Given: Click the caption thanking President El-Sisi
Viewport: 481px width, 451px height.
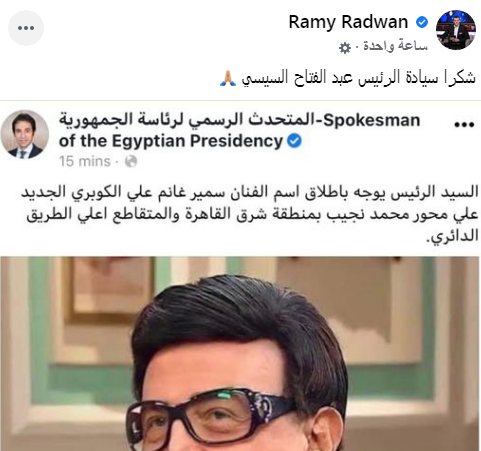Looking at the screenshot, I should point(348,78).
